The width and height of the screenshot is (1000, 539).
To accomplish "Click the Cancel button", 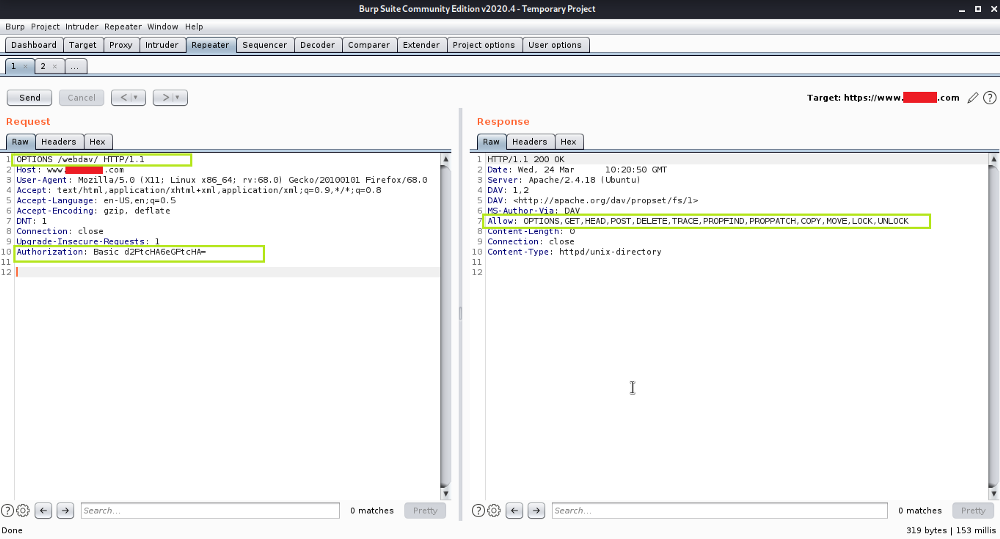I will tap(82, 98).
